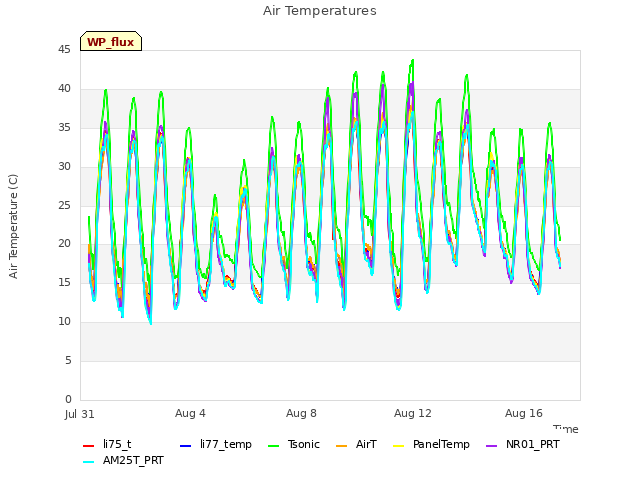Screen dimensions: 640x480
Task: Click the 40 y-axis tick label
Action: [x=64, y=89]
